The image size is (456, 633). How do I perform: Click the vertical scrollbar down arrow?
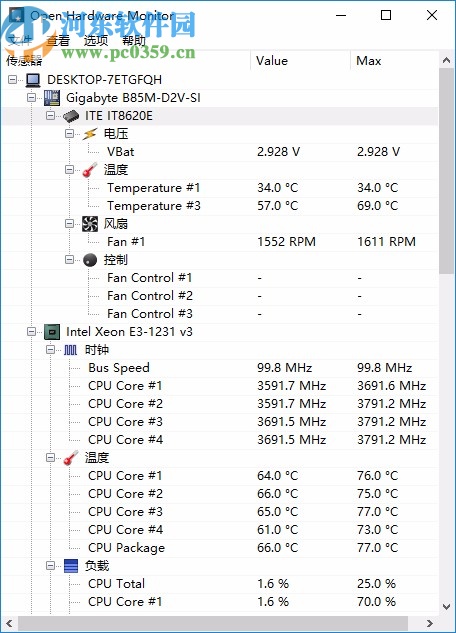[446, 607]
